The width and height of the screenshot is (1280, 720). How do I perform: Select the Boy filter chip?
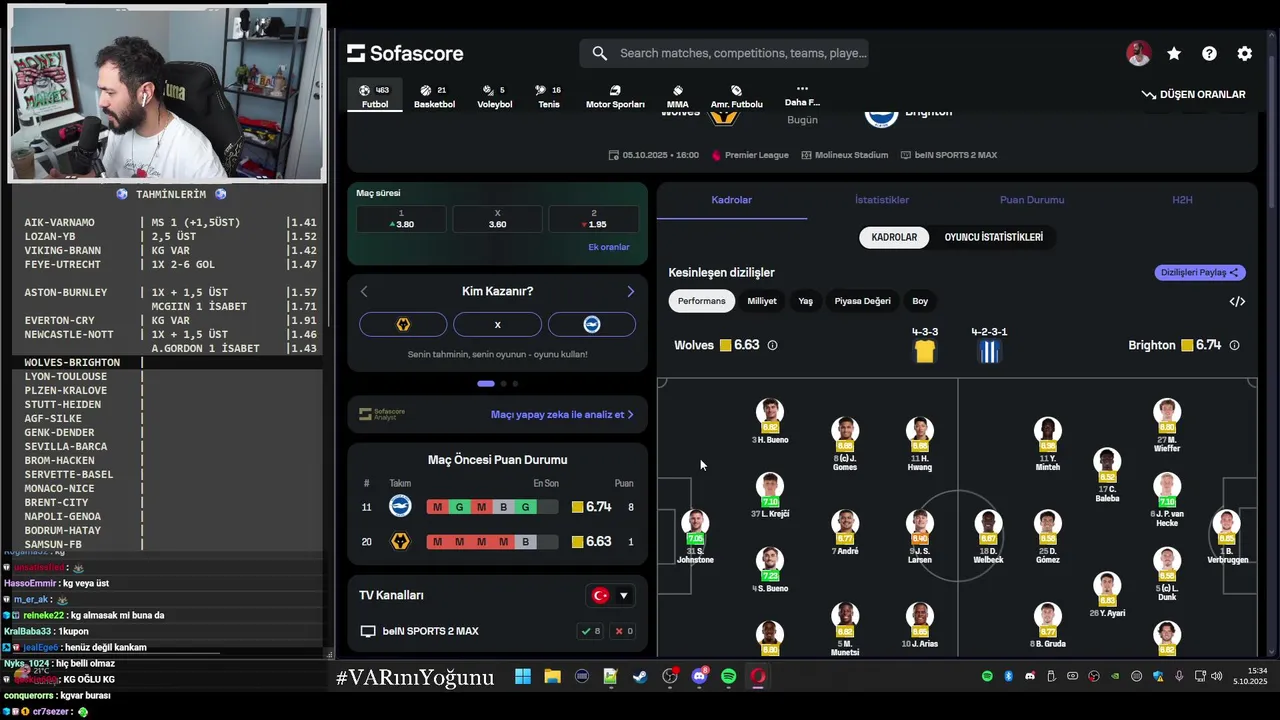coord(920,301)
